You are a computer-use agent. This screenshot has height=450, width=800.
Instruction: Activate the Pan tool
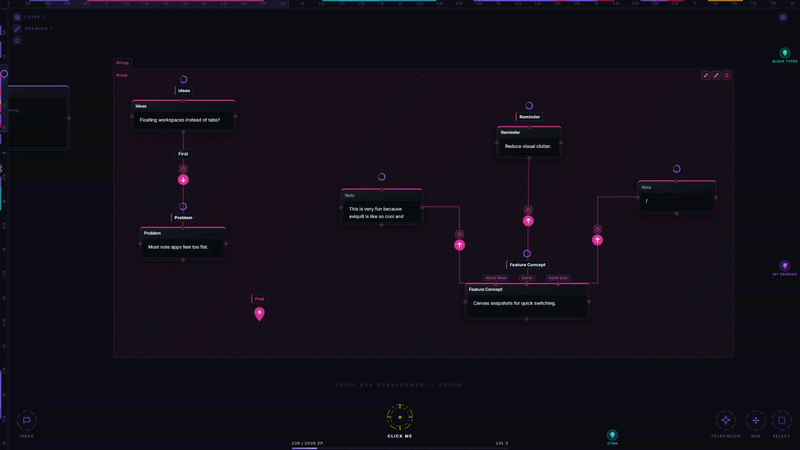[x=755, y=420]
